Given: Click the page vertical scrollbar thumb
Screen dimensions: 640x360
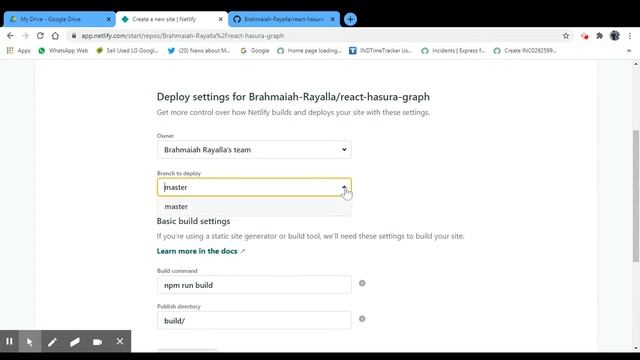Looking at the screenshot, I should [x=636, y=196].
